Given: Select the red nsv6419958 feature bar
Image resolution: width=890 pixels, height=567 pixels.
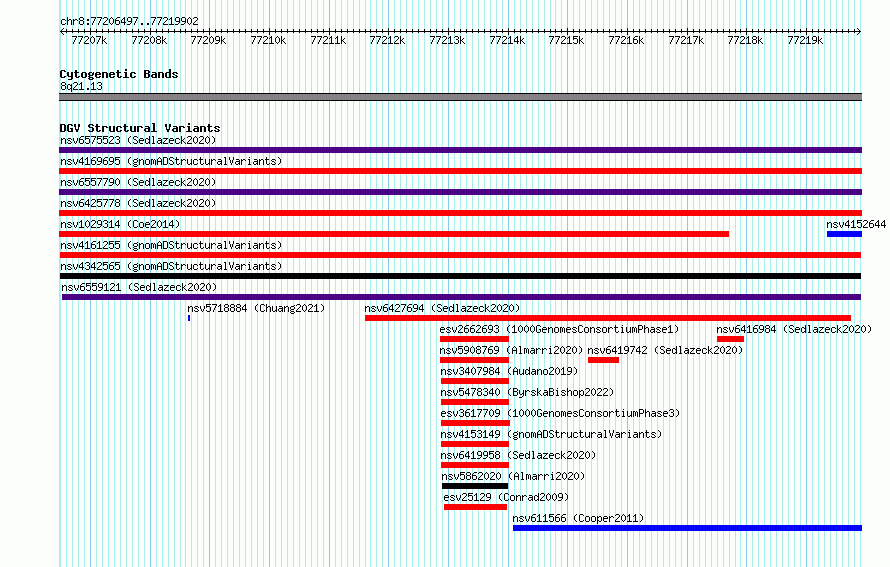Looking at the screenshot, I should (475, 465).
